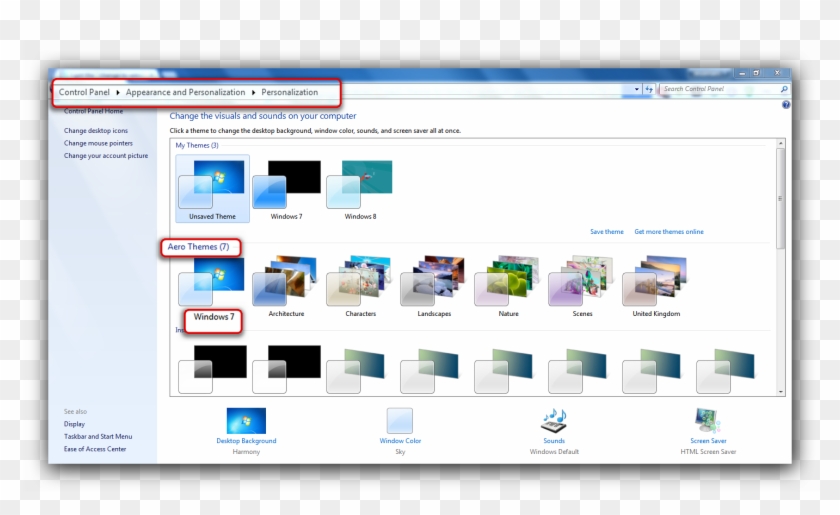The image size is (840, 515).
Task: Apply the Architecture Aero theme
Action: pyautogui.click(x=286, y=286)
